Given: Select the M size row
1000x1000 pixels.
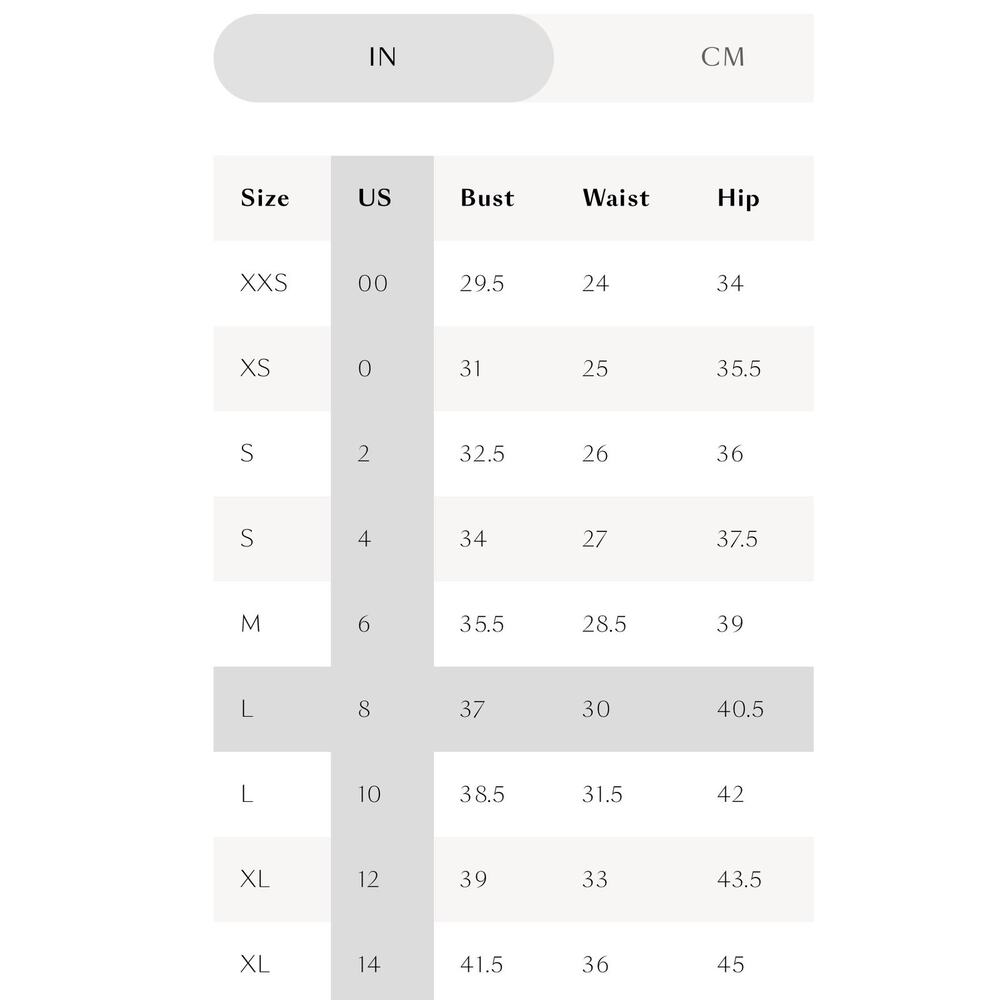Looking at the screenshot, I should point(513,624).
